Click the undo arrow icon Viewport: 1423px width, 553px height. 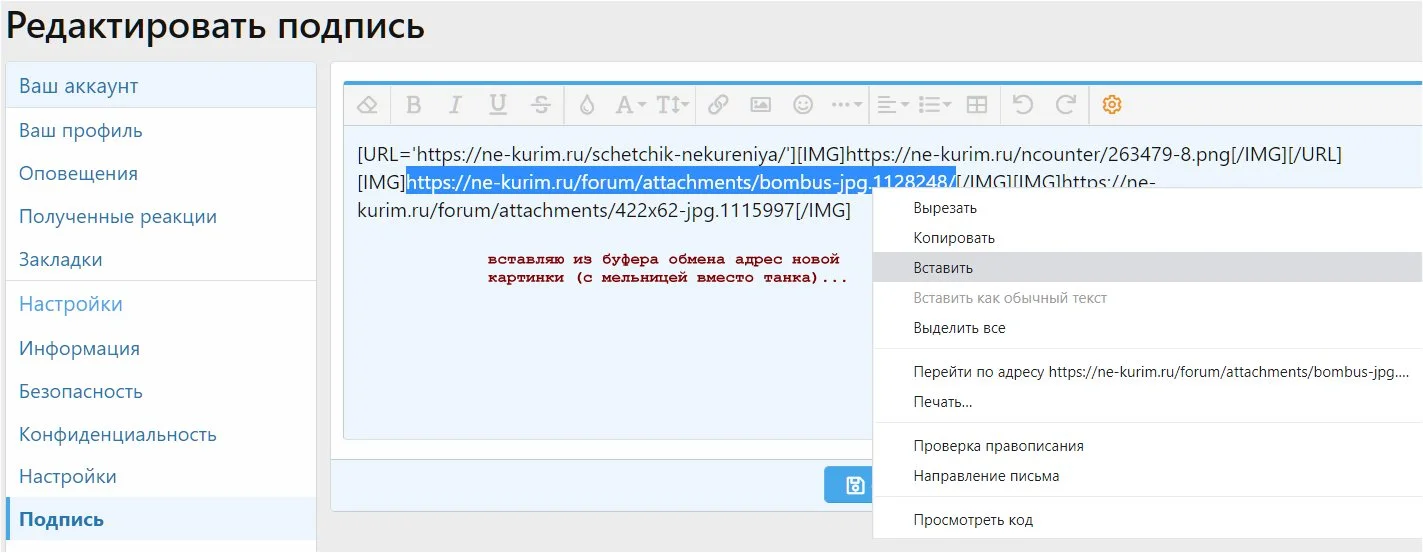pos(1022,104)
